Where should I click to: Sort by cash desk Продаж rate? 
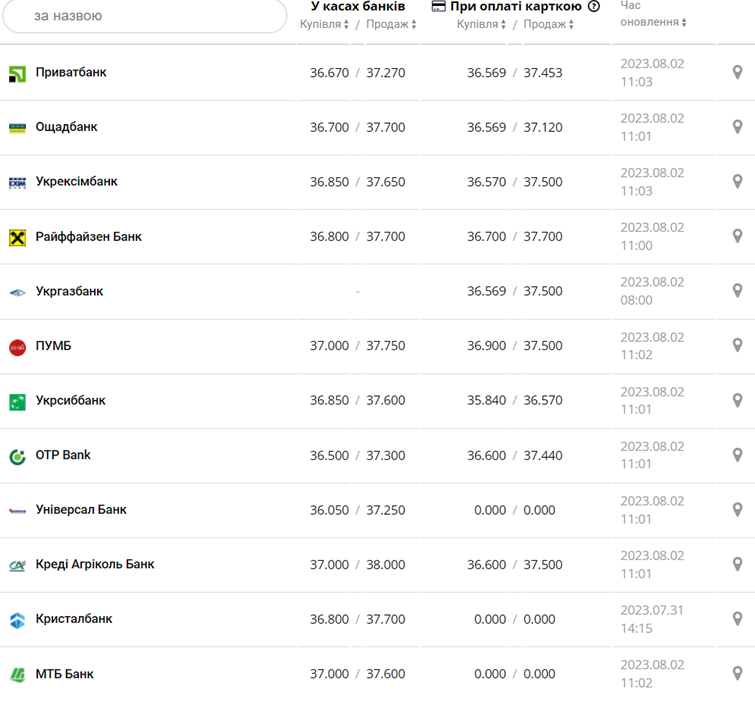click(391, 24)
